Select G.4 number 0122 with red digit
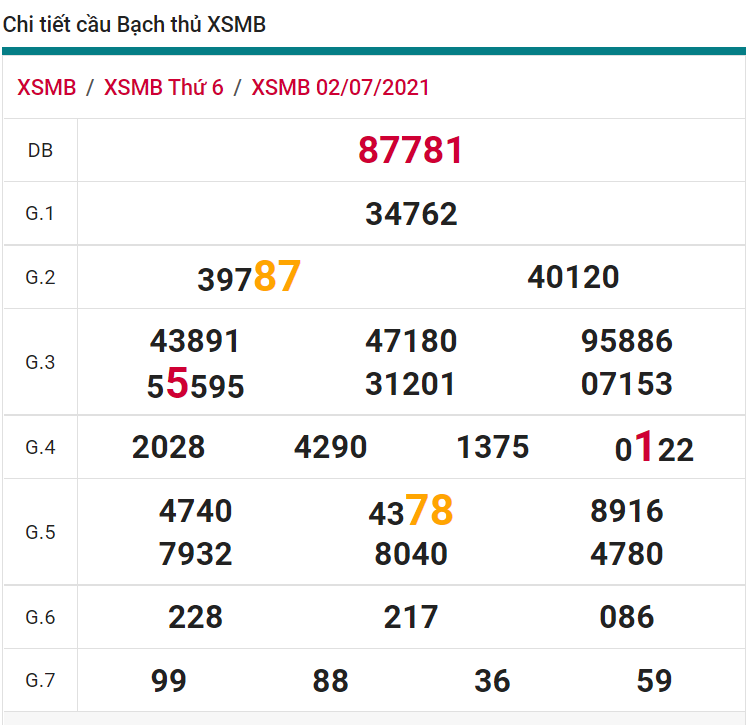The image size is (754, 725). pyautogui.click(x=654, y=448)
